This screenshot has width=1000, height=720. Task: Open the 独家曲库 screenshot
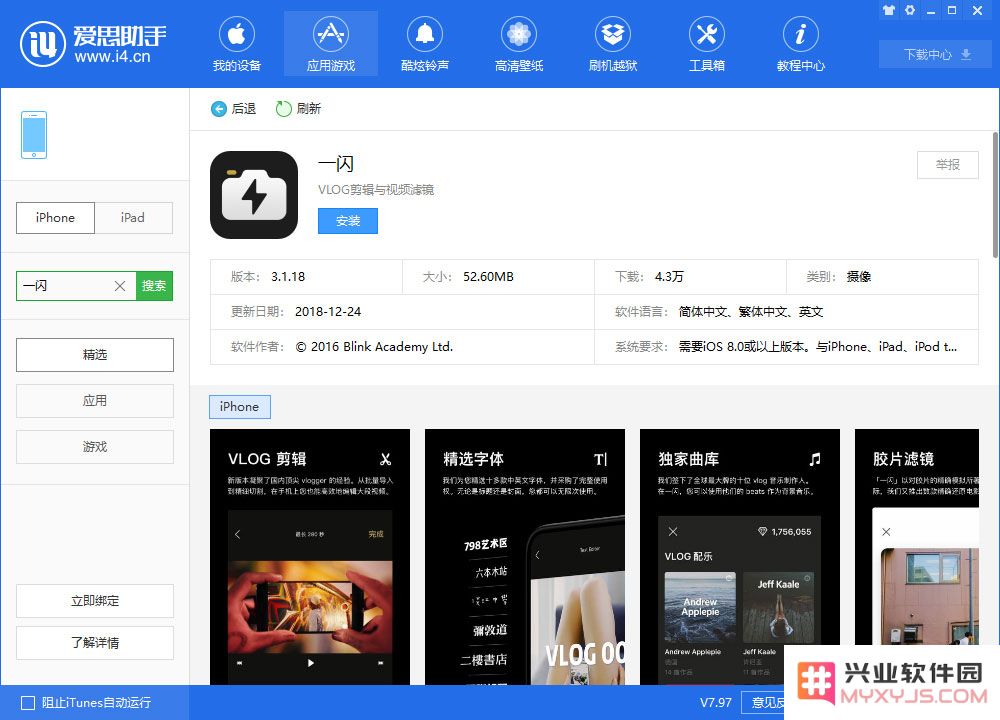pyautogui.click(x=740, y=557)
